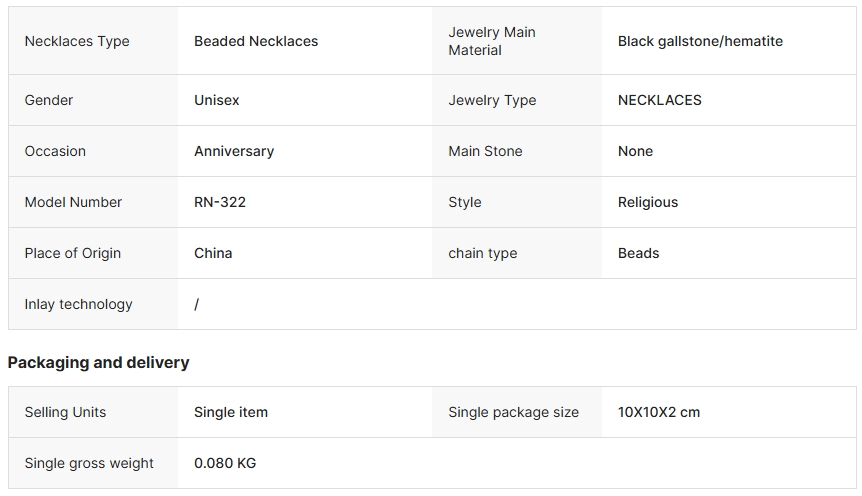Click the 'Gender' attribute label
The height and width of the screenshot is (496, 862).
coord(49,100)
